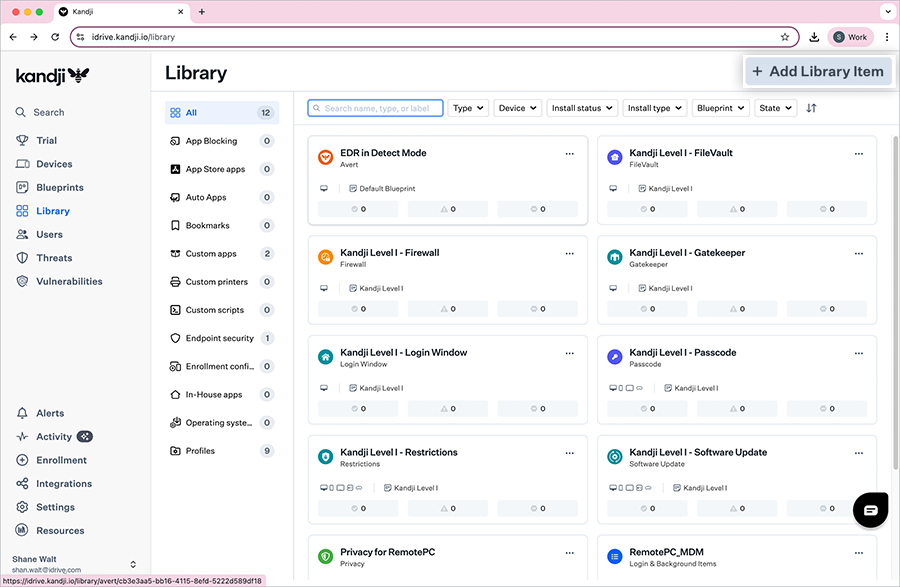Image resolution: width=900 pixels, height=587 pixels.
Task: Click the browser downloads icon
Action: (x=815, y=37)
